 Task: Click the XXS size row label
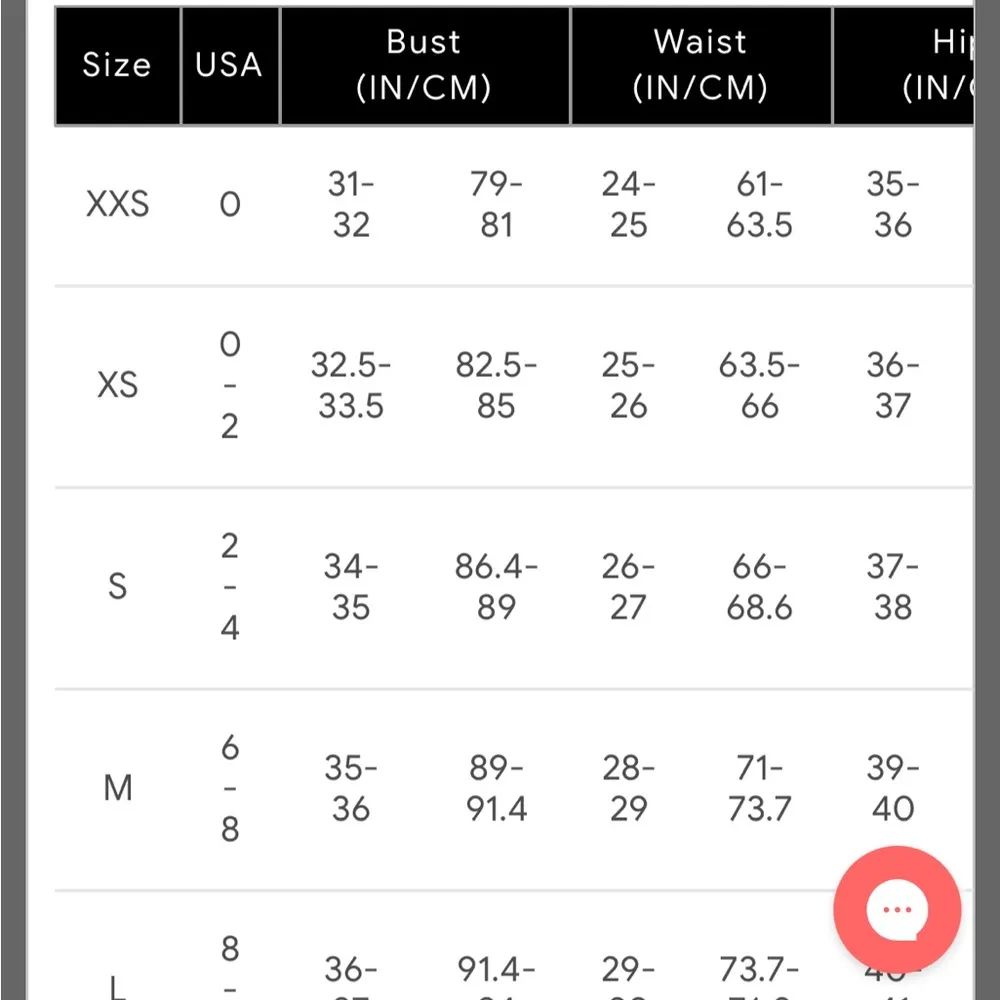(117, 204)
